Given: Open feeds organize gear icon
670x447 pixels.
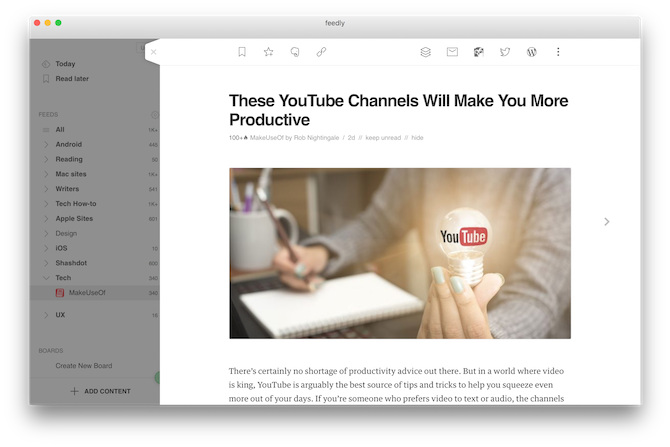Looking at the screenshot, I should [155, 115].
